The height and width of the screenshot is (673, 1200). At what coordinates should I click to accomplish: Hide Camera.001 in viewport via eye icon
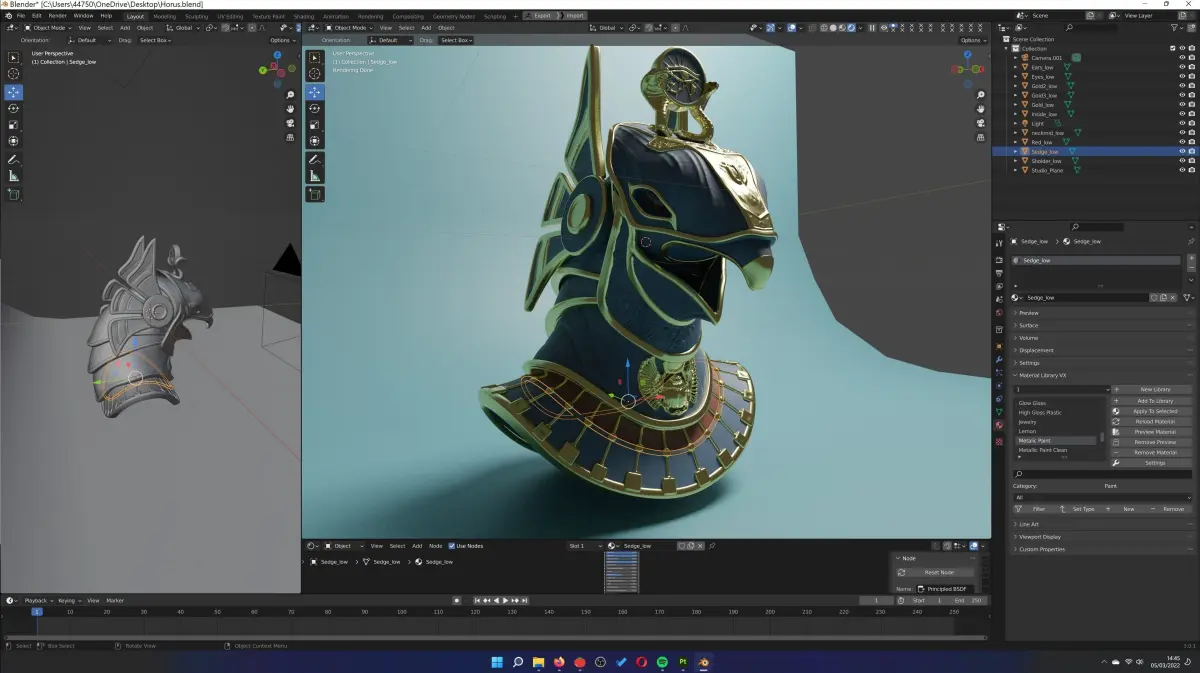pyautogui.click(x=1181, y=58)
